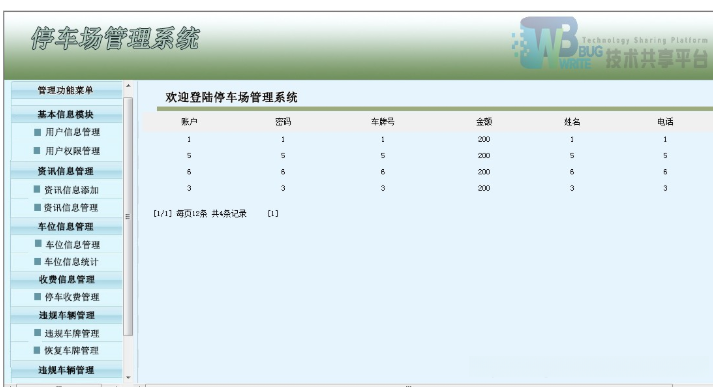Click the square icon beside 停车收费管理

pyautogui.click(x=38, y=297)
